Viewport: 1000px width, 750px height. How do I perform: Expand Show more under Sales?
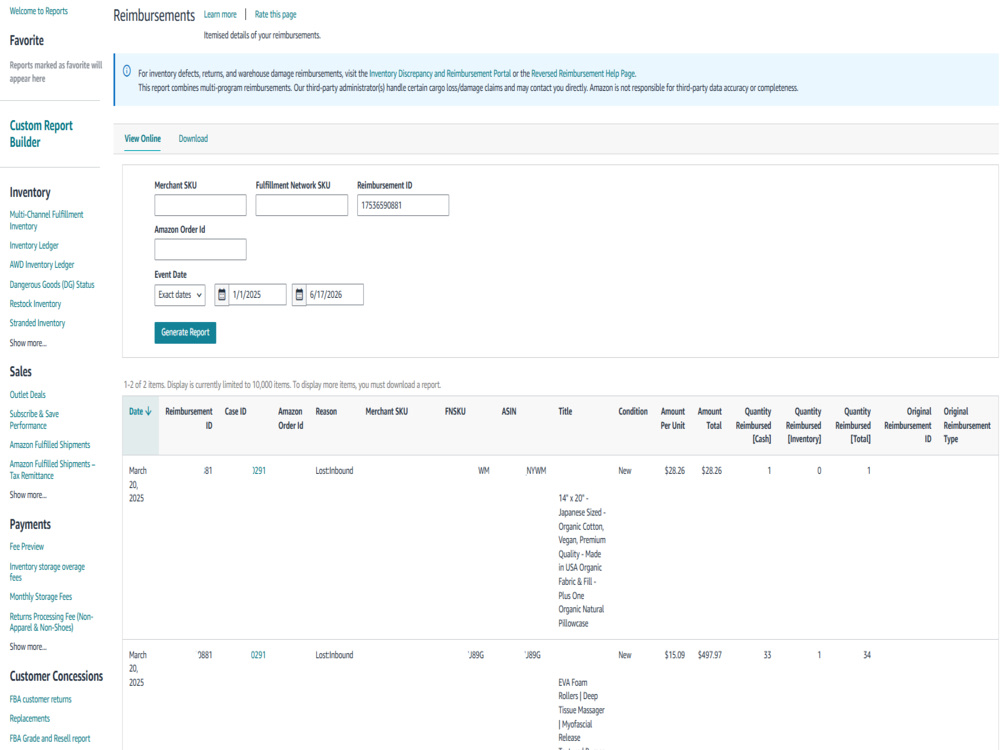(28, 495)
